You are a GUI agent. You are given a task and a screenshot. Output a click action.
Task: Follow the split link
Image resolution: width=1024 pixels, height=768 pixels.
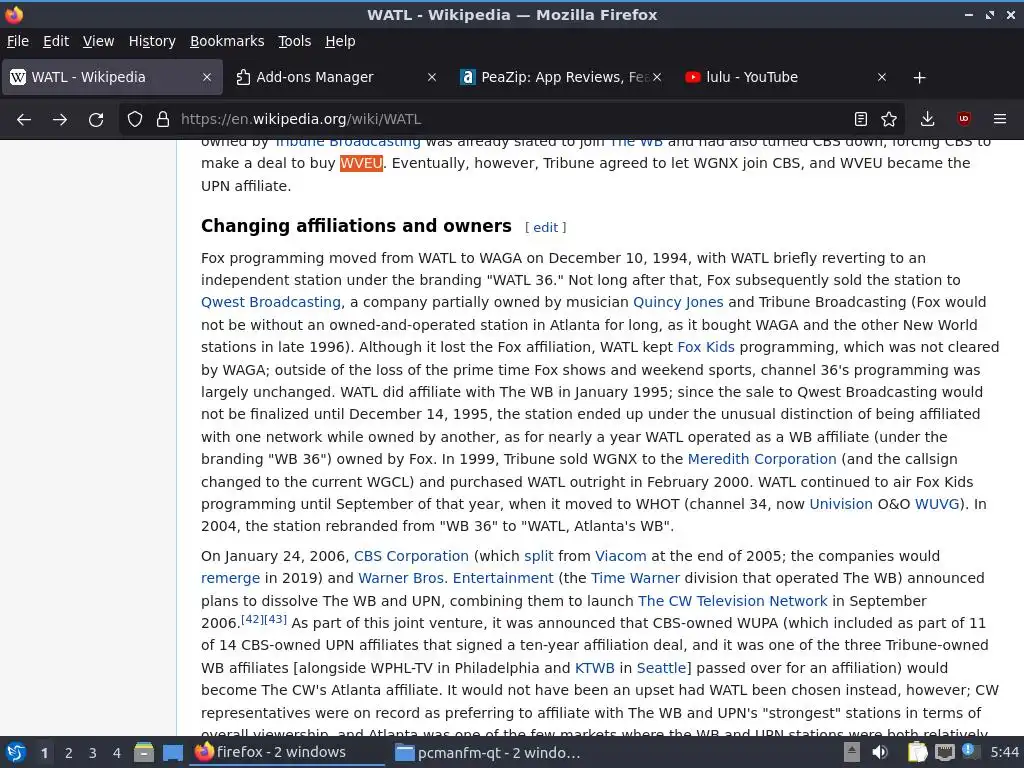click(539, 556)
